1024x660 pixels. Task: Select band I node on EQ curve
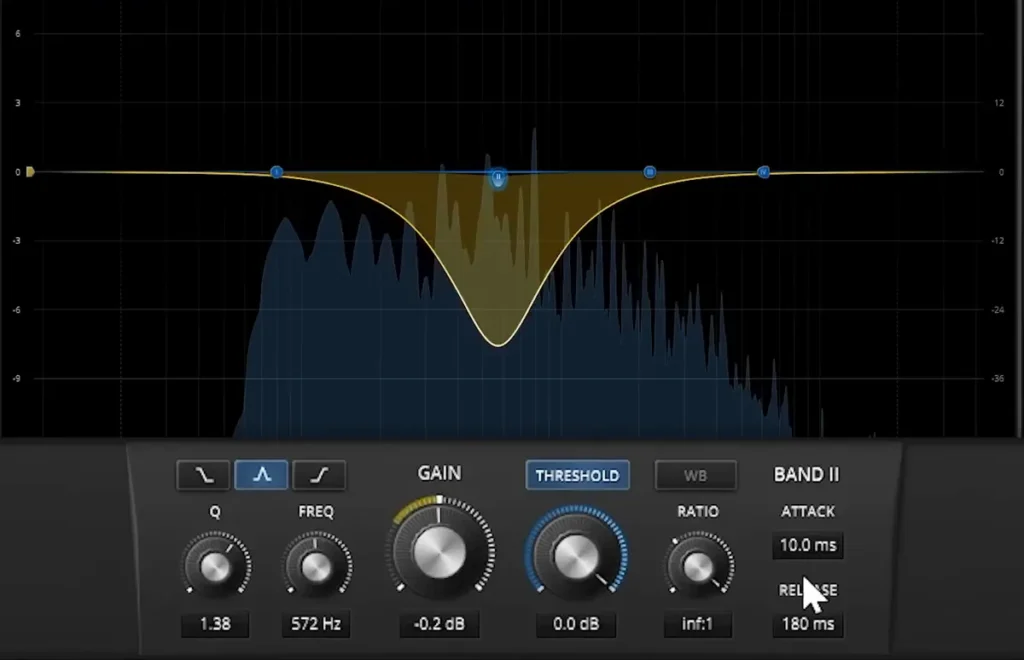pyautogui.click(x=276, y=172)
